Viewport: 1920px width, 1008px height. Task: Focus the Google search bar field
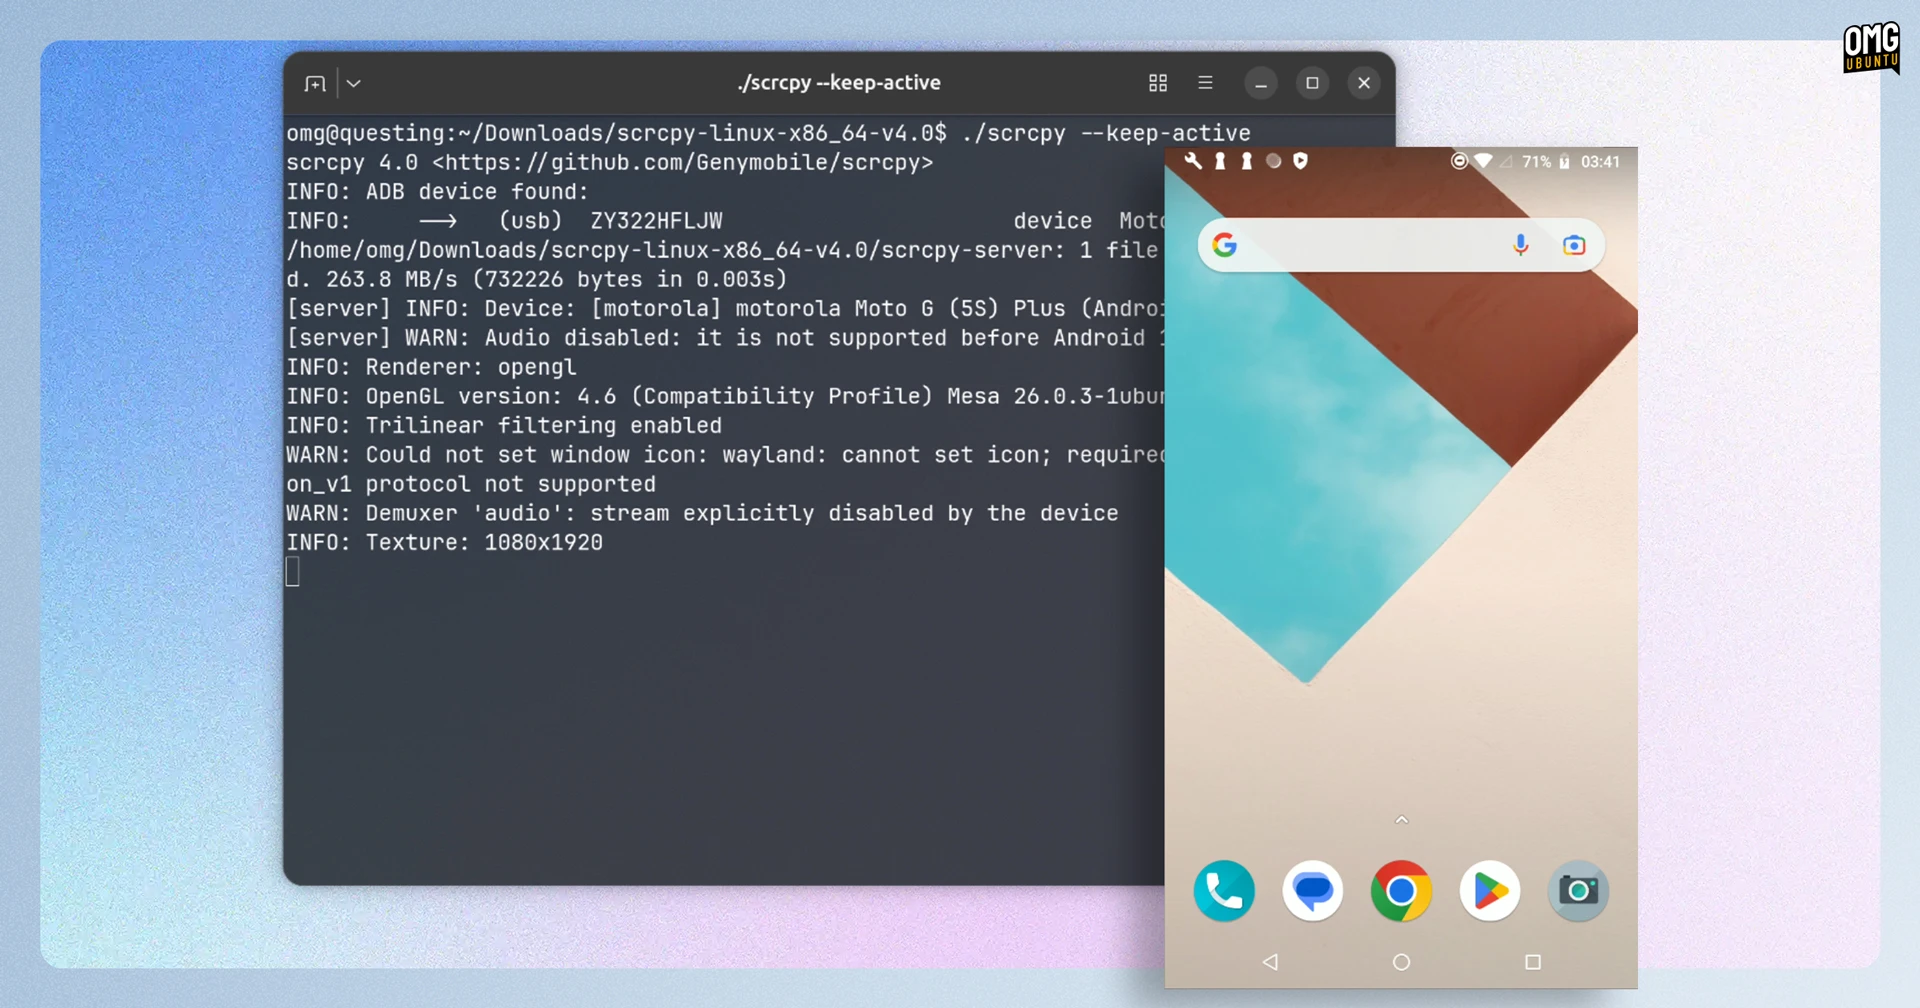(1401, 245)
